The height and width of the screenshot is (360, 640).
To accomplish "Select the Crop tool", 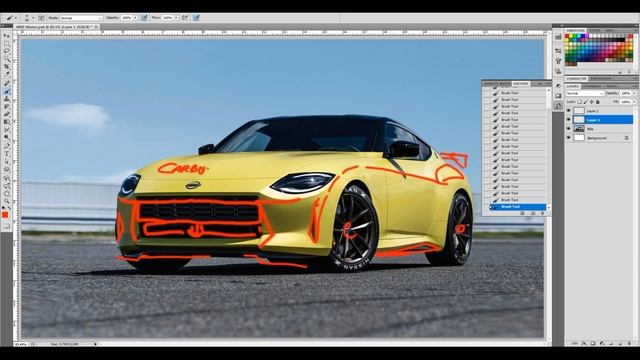I will [x=7, y=67].
